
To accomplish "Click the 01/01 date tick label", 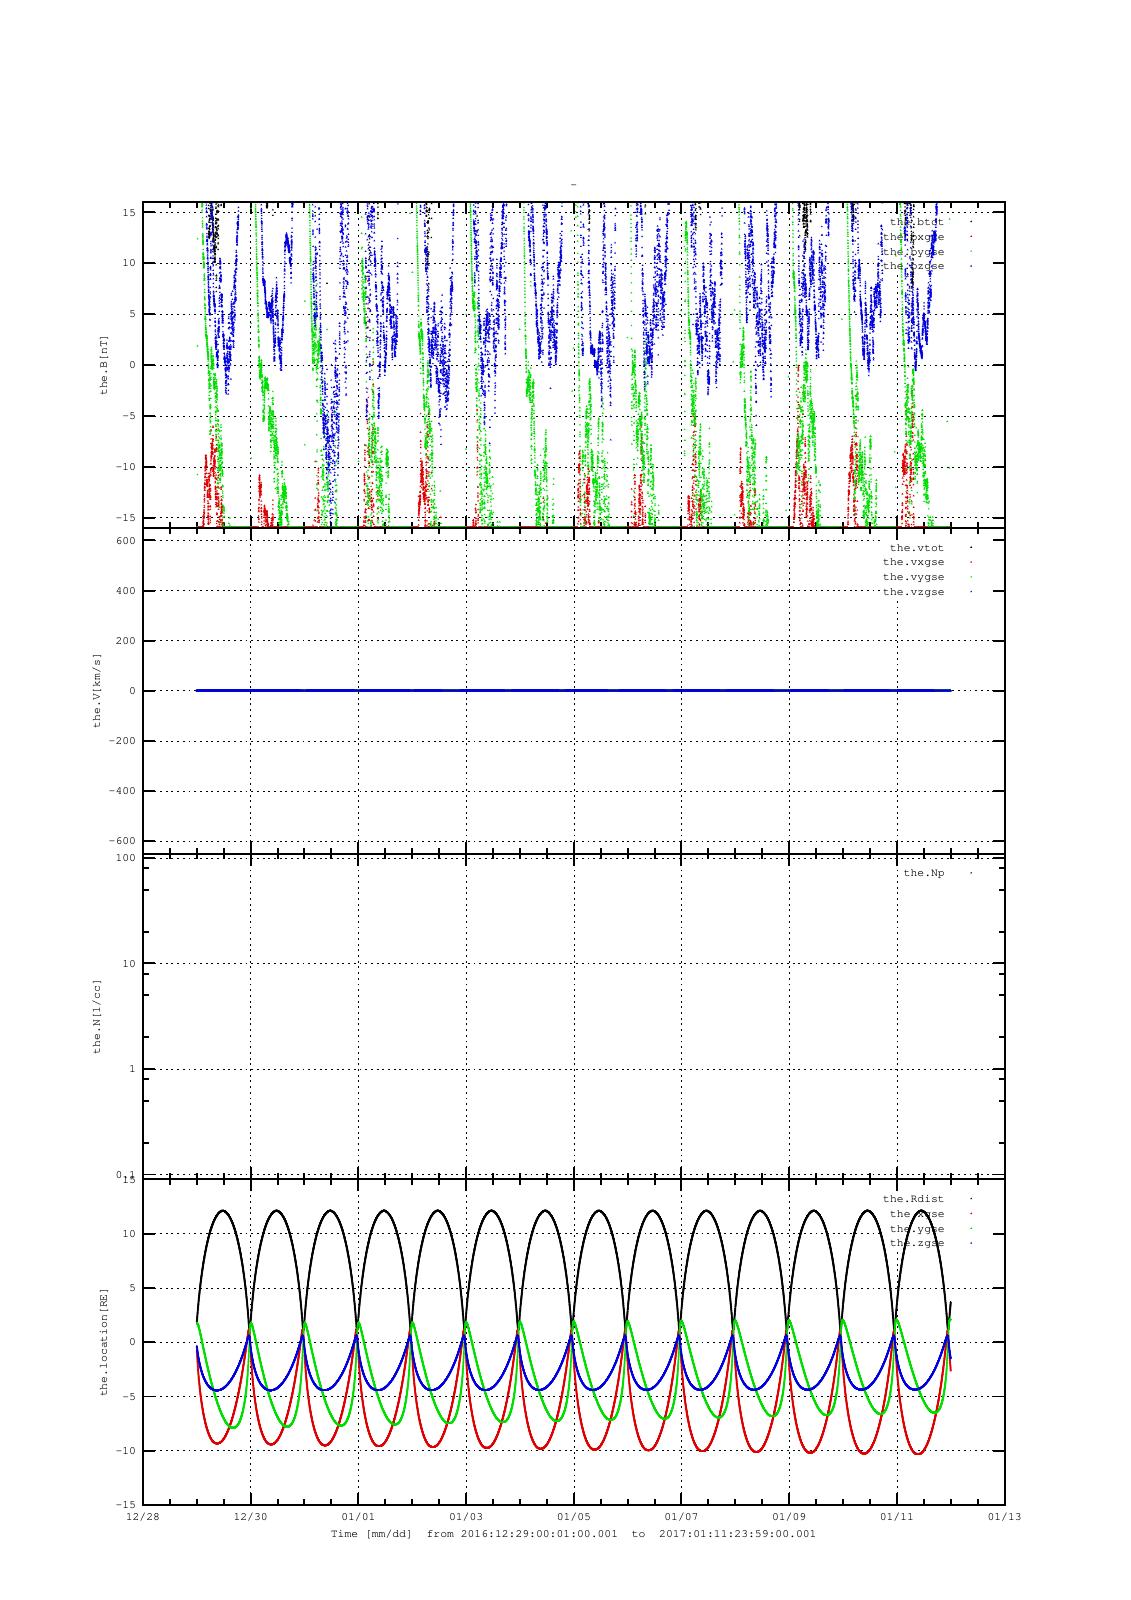I will pos(358,1516).
